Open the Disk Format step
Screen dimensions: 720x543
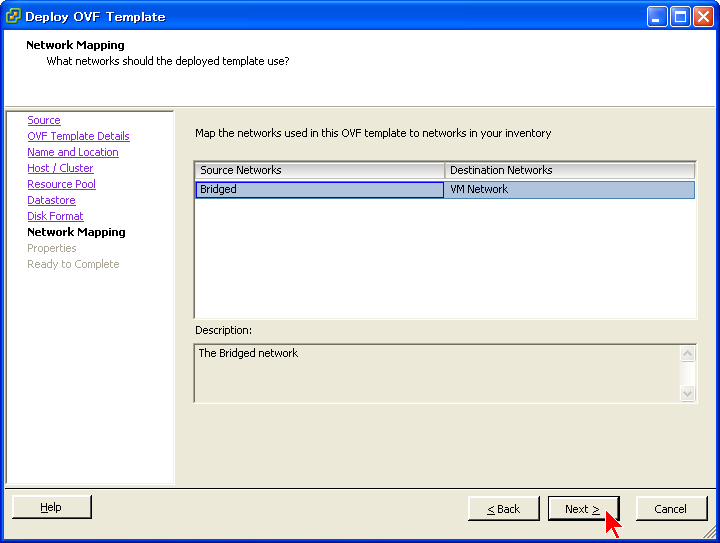coord(55,216)
